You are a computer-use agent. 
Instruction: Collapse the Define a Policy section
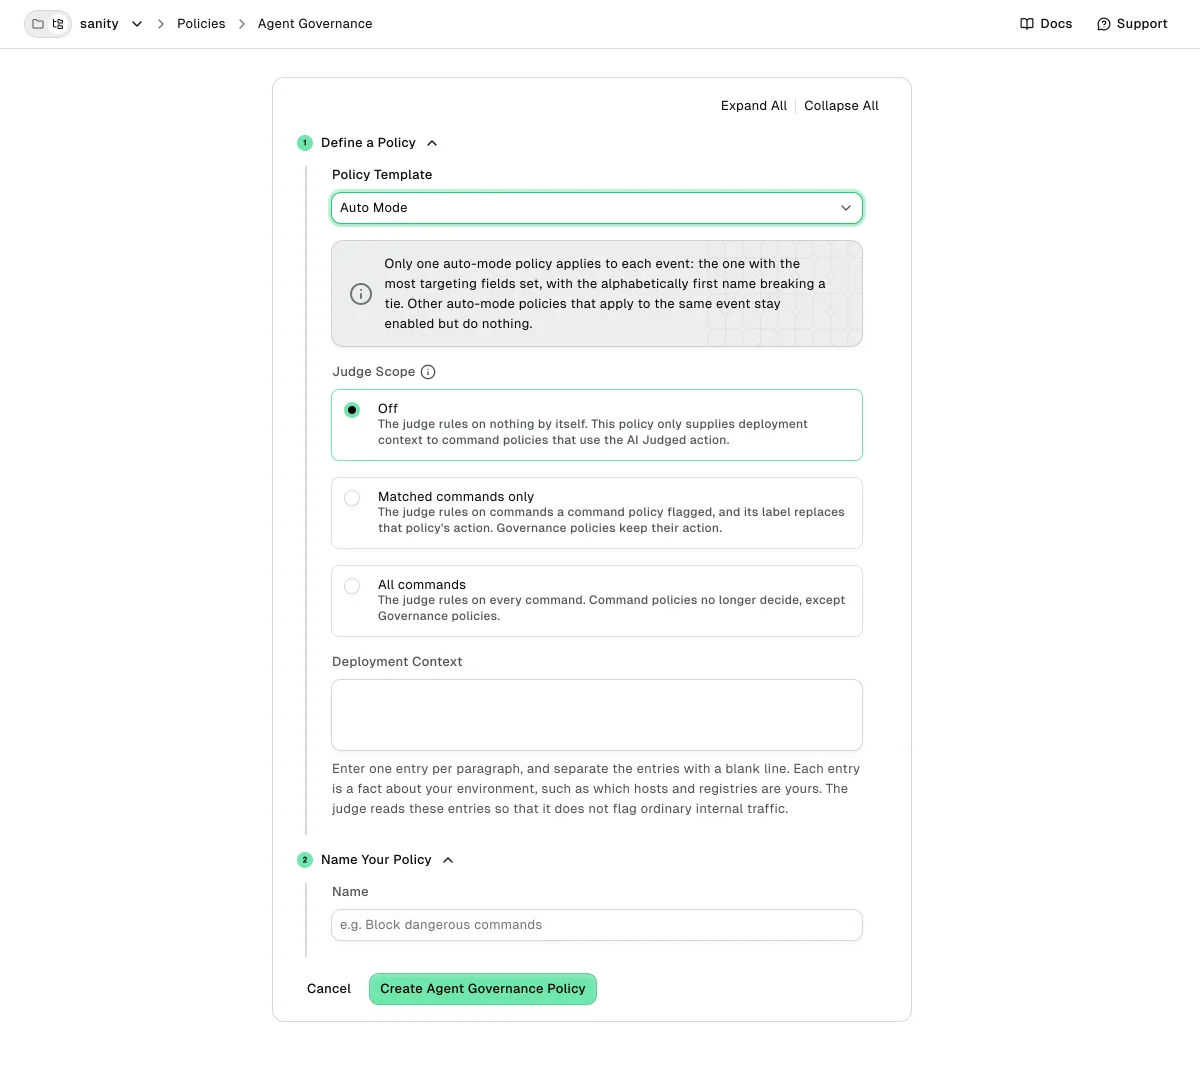432,143
